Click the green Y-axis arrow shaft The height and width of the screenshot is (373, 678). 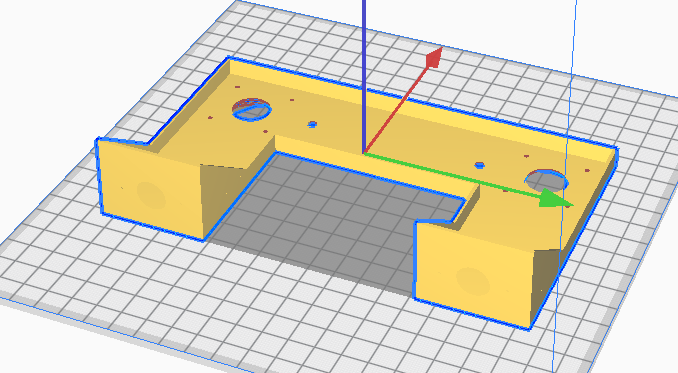(x=452, y=175)
